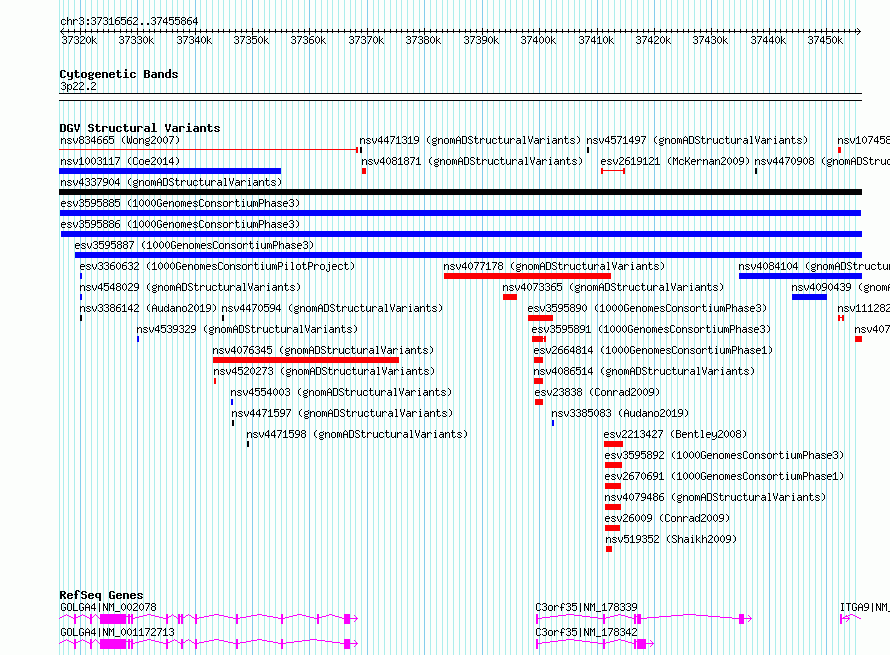890x655 pixels.
Task: Click the esv2213427 (Bentley2008) label
Action: coord(675,434)
